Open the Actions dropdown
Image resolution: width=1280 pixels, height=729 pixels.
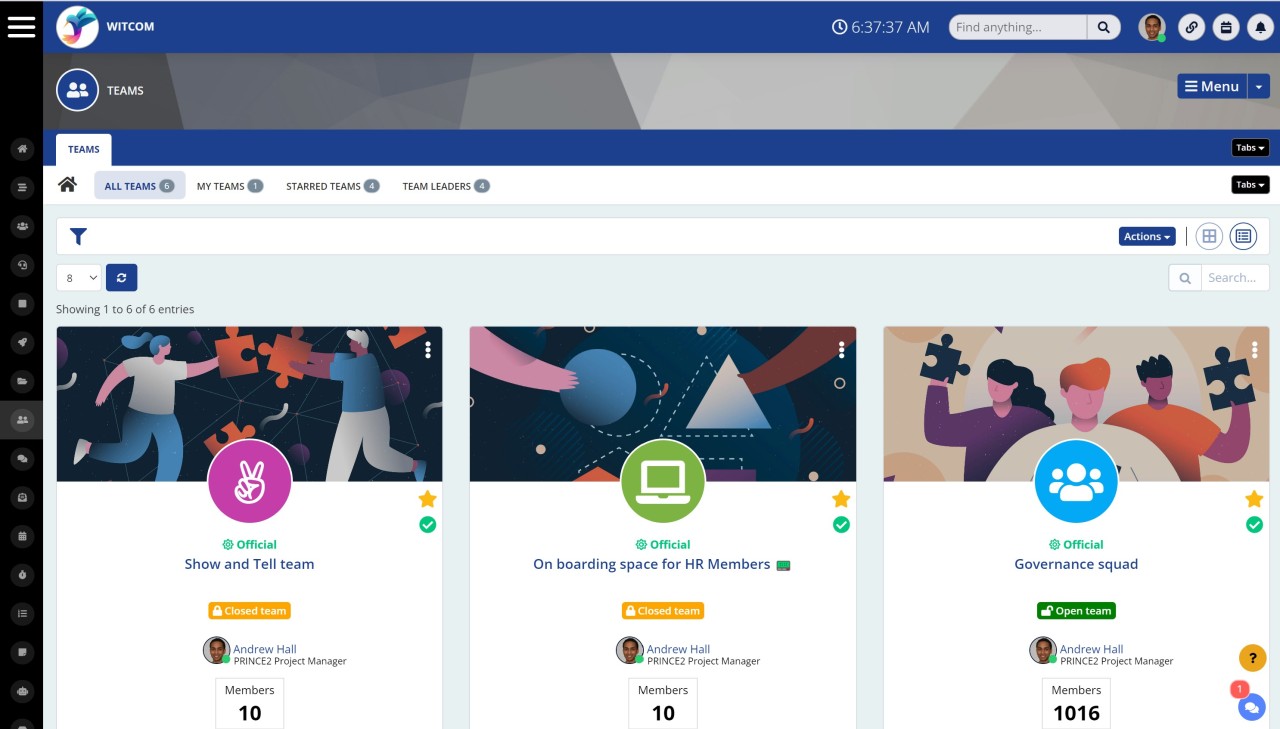point(1146,236)
